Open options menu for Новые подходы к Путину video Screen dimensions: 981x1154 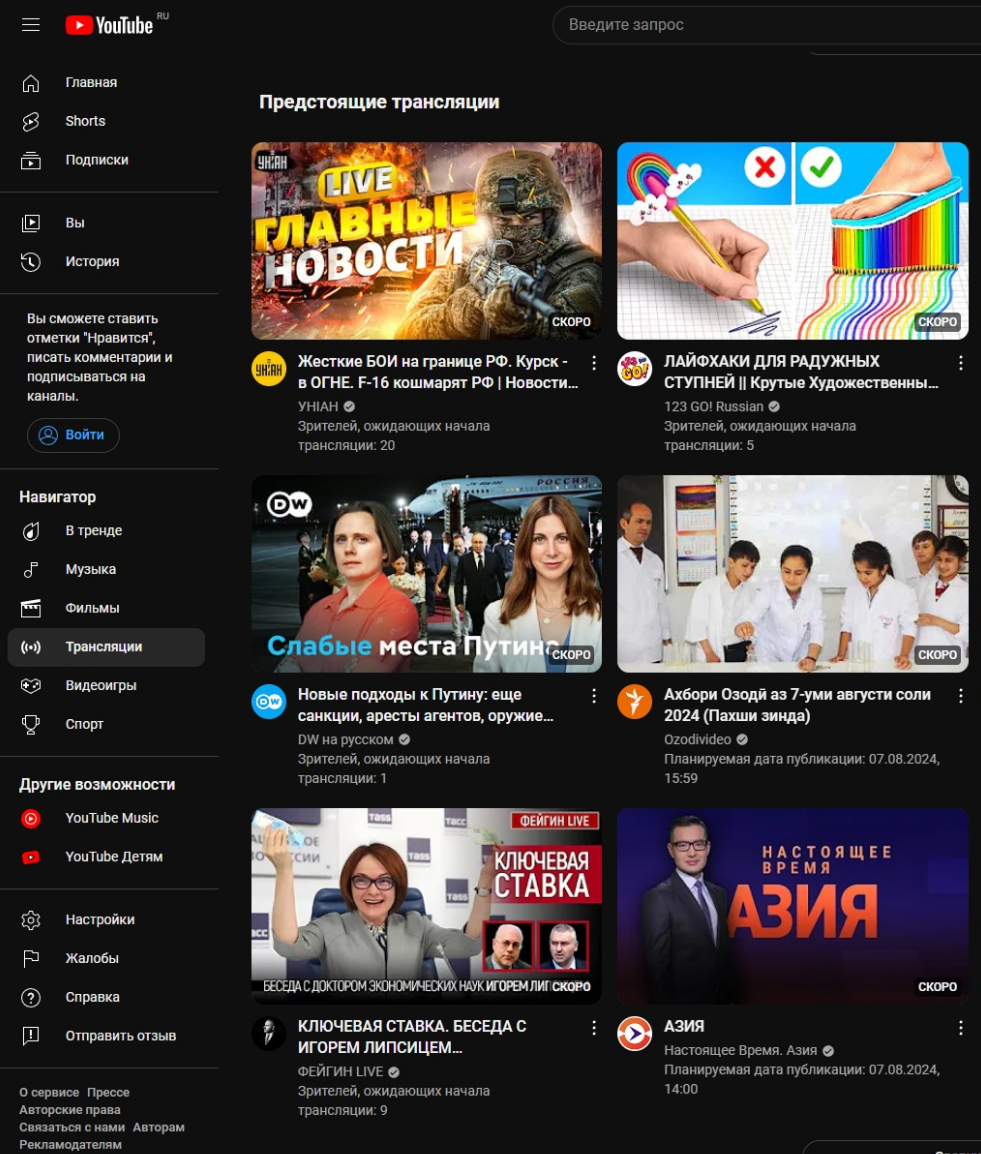coord(594,695)
